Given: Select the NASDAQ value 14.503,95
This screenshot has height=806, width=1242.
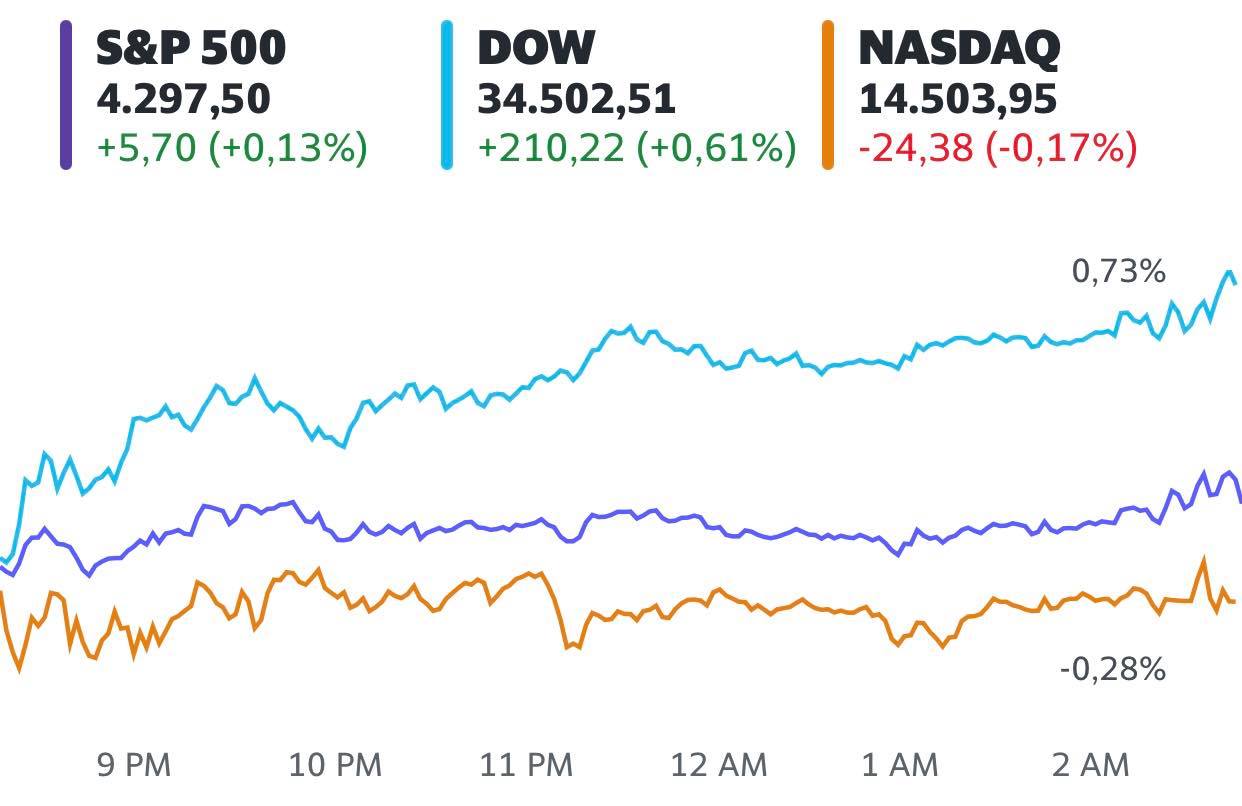Looking at the screenshot, I should (958, 99).
